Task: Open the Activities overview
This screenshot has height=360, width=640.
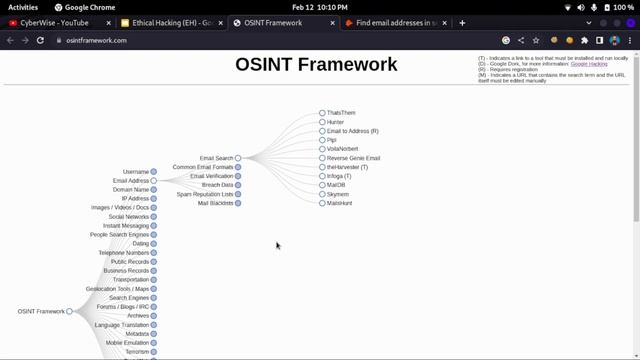Action: [x=23, y=7]
